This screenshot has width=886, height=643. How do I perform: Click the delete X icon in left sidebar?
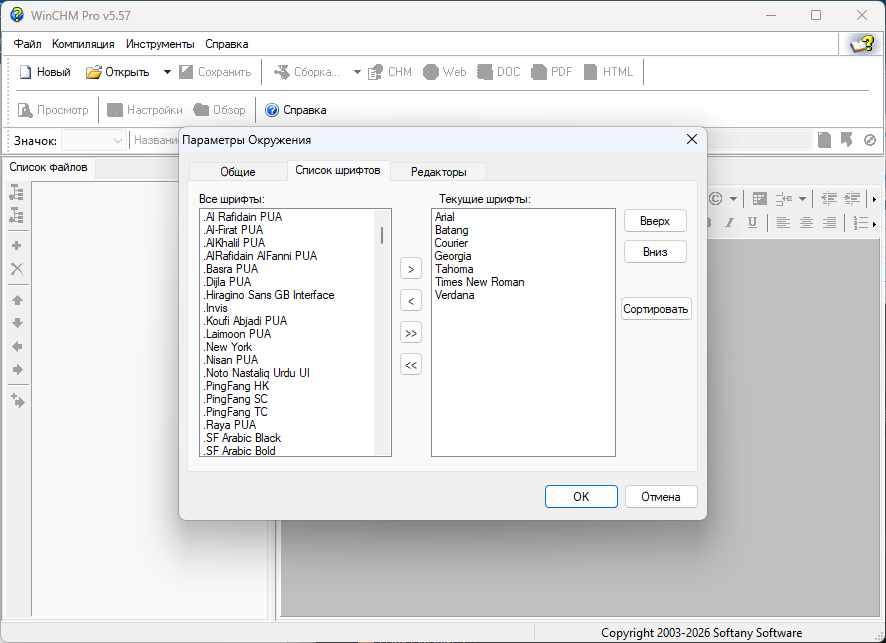(x=17, y=269)
